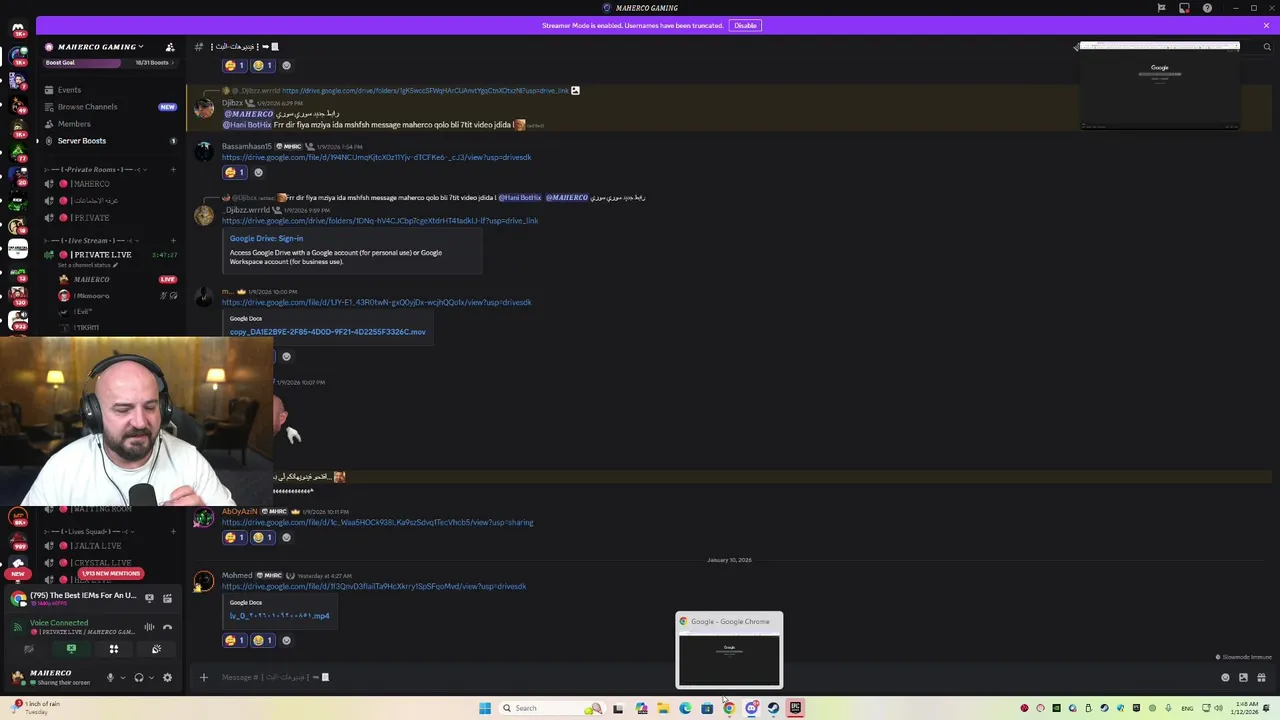This screenshot has width=1280, height=720.
Task: Open the weather widget showing rain
Action: [35, 707]
